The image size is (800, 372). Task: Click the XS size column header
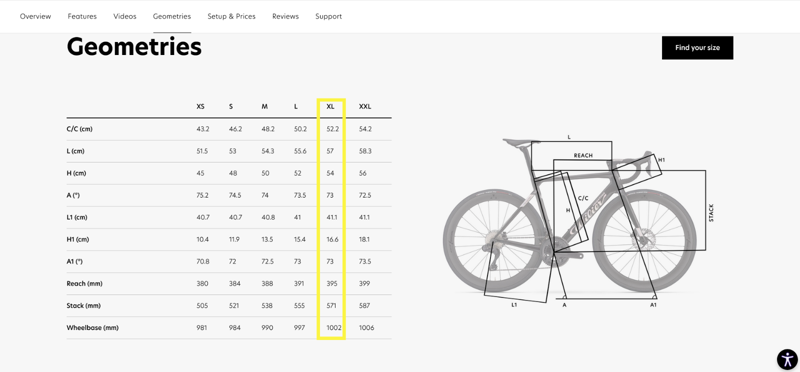[x=201, y=107]
